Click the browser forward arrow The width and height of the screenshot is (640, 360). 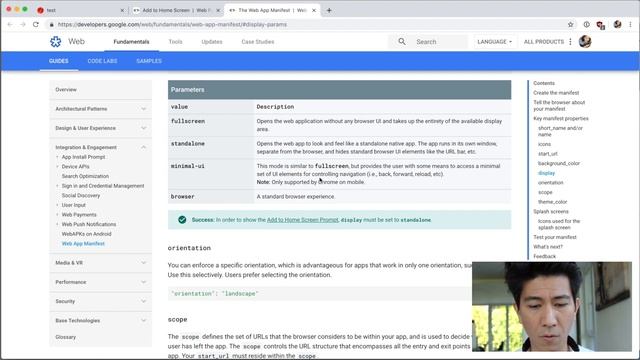pyautogui.click(x=23, y=24)
